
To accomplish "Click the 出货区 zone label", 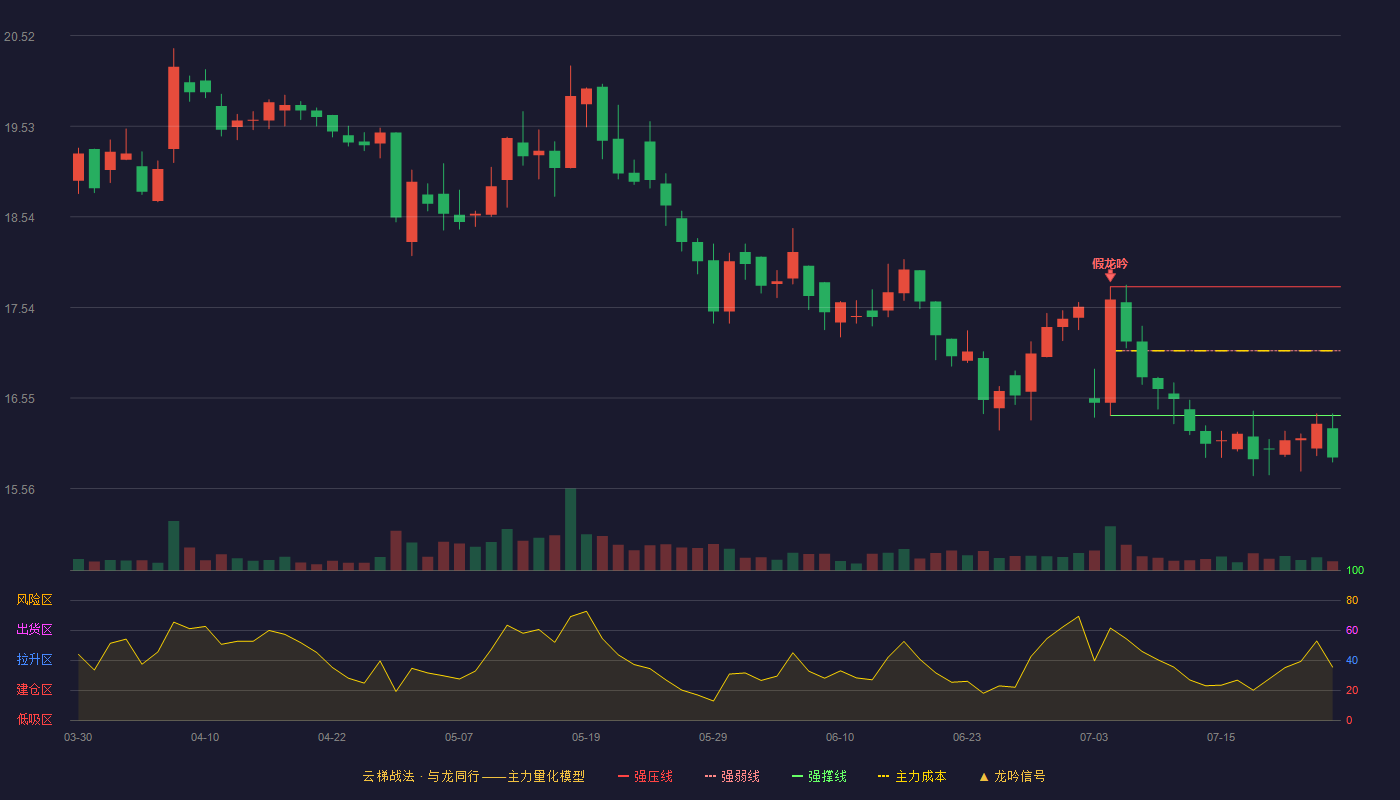I will click(34, 630).
